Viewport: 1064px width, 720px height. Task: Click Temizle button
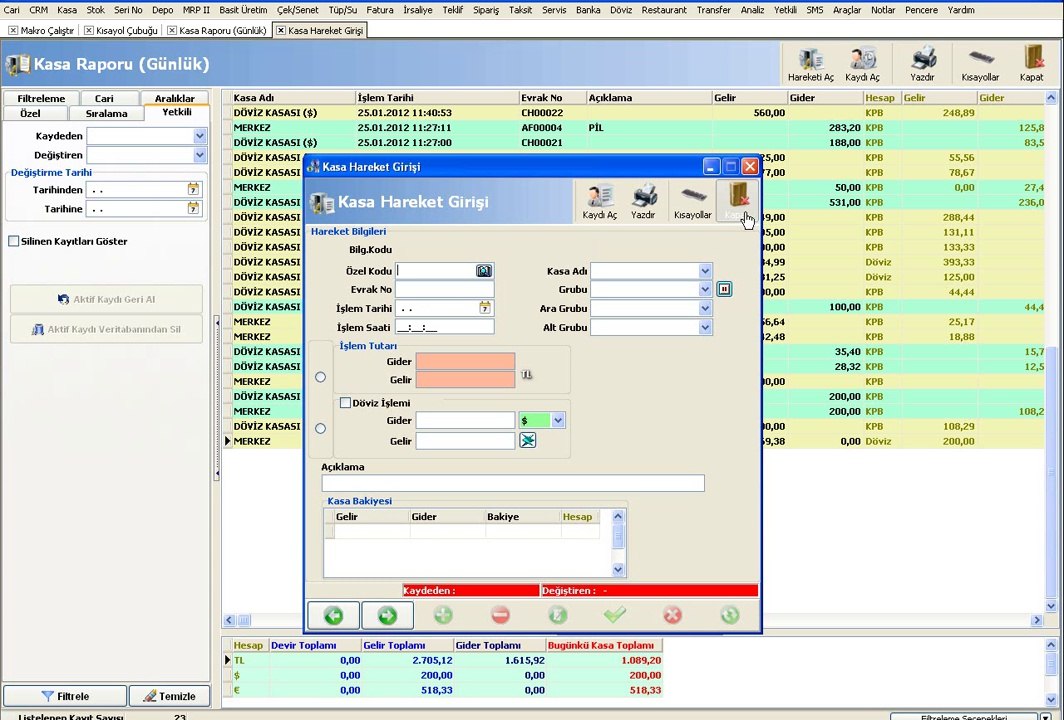tap(170, 696)
